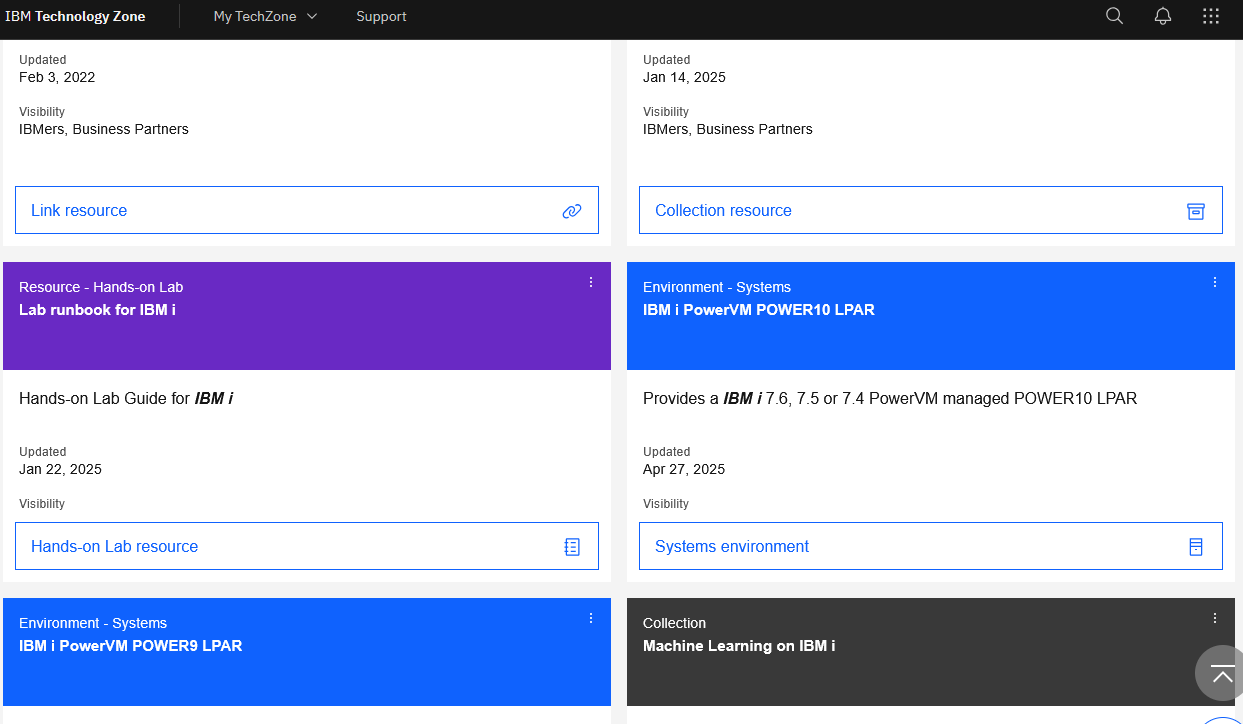Select Support in the top navigation

(x=381, y=16)
